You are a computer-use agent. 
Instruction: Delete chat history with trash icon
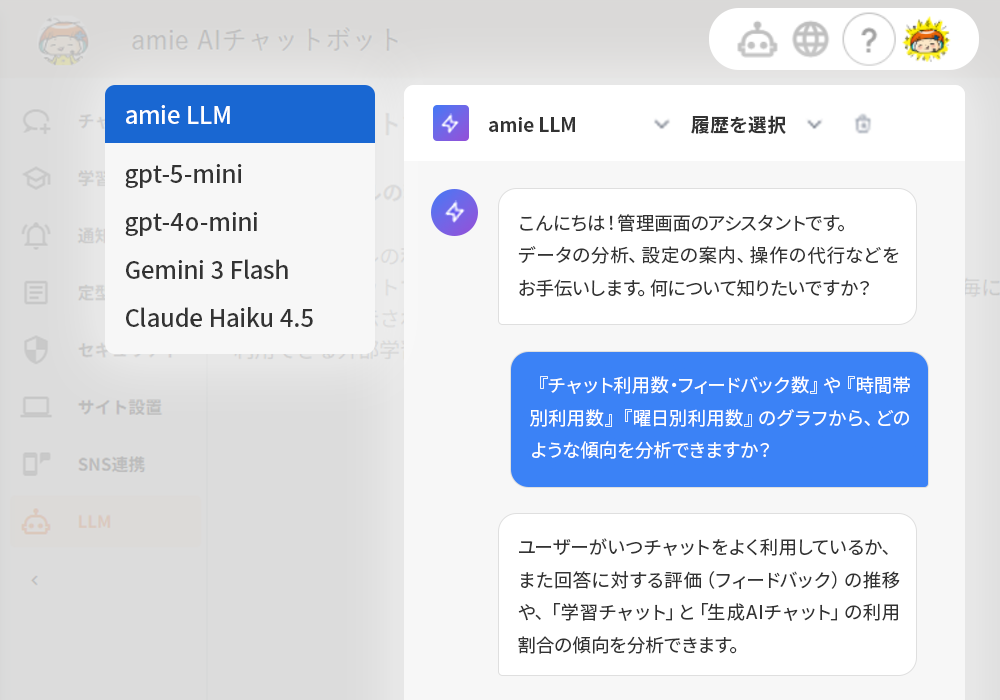863,124
